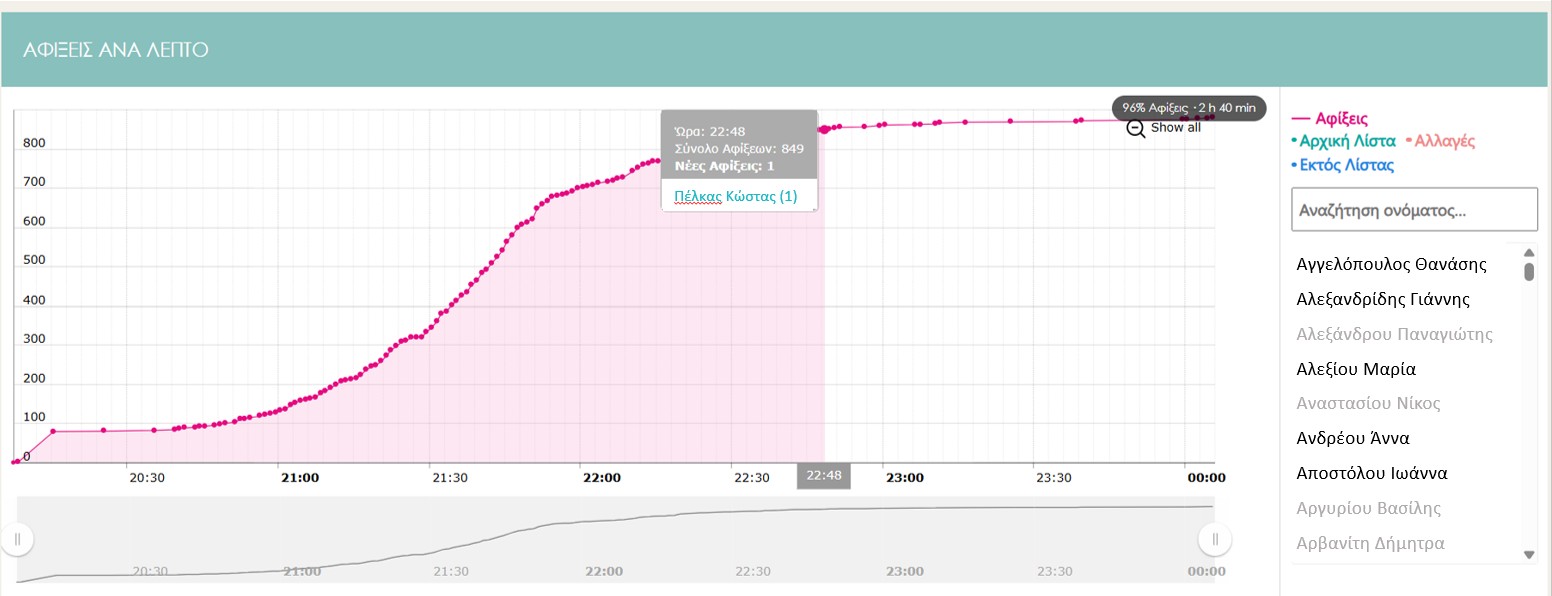Select Ανδρέου Άννα in the list
The height and width of the screenshot is (596, 1552).
(1352, 438)
